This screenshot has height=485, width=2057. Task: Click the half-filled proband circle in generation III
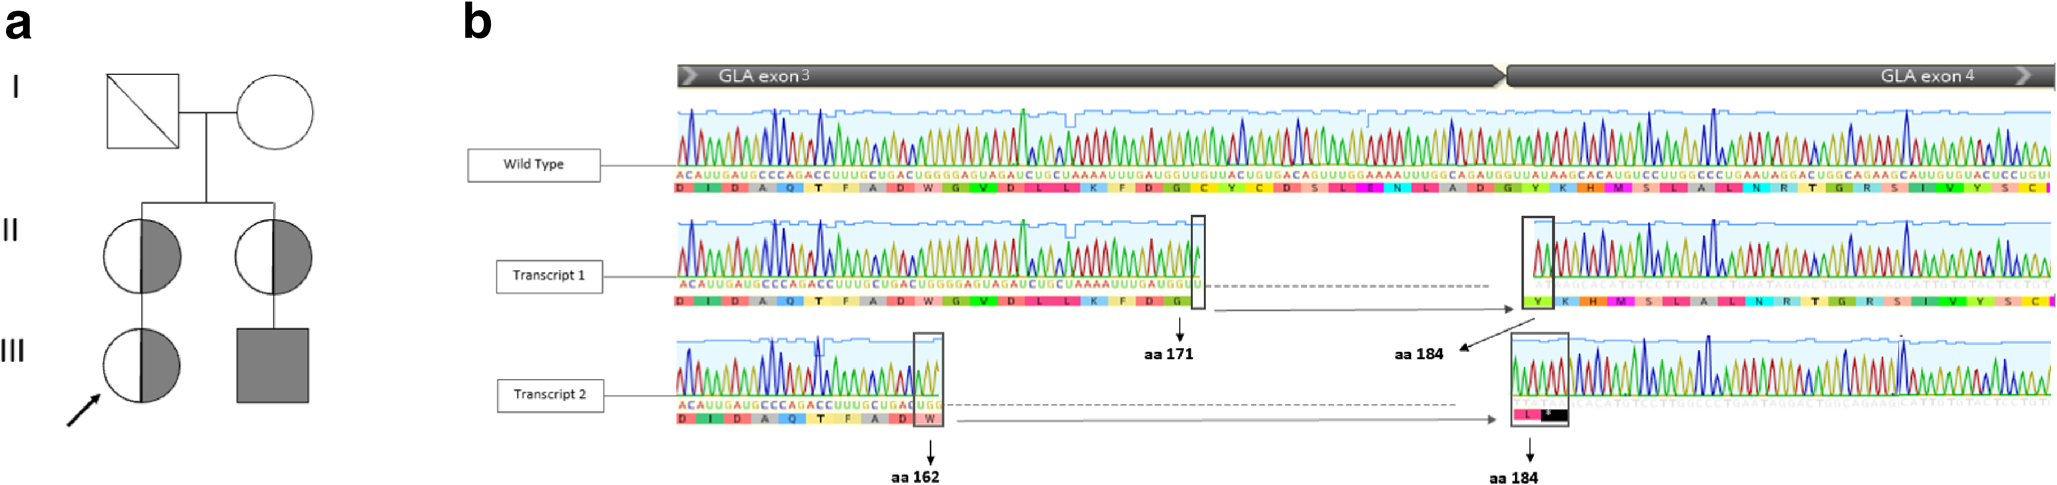pos(142,365)
